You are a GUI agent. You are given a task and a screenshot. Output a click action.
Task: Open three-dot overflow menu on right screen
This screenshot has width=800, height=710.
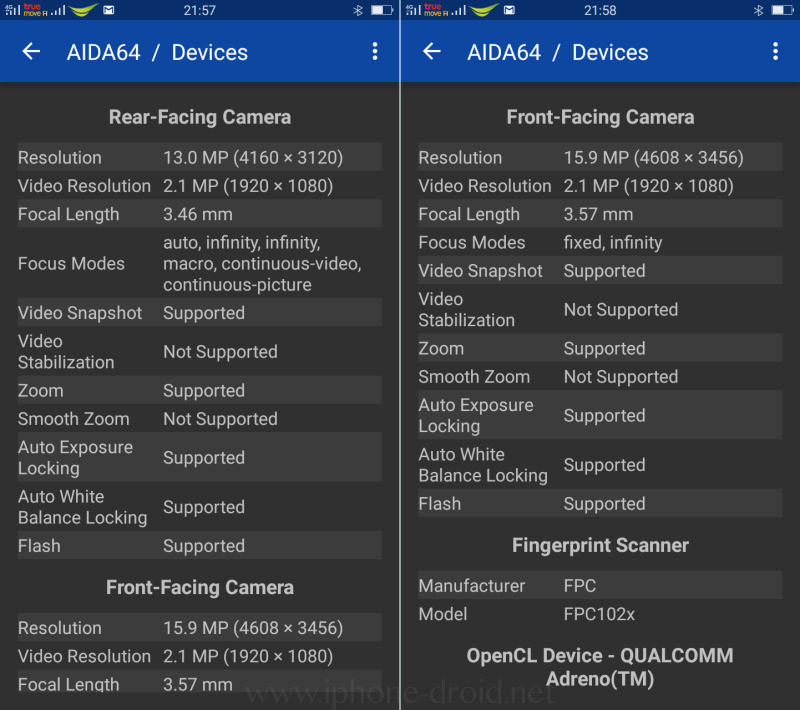point(776,52)
